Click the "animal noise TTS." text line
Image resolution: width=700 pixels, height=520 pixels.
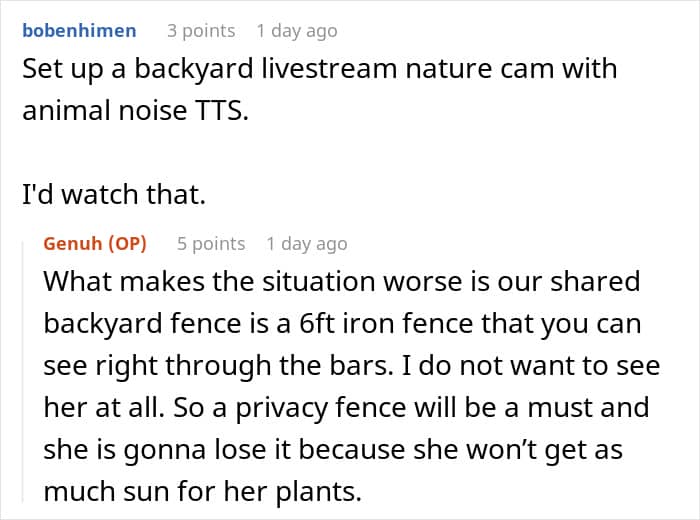coord(133,111)
